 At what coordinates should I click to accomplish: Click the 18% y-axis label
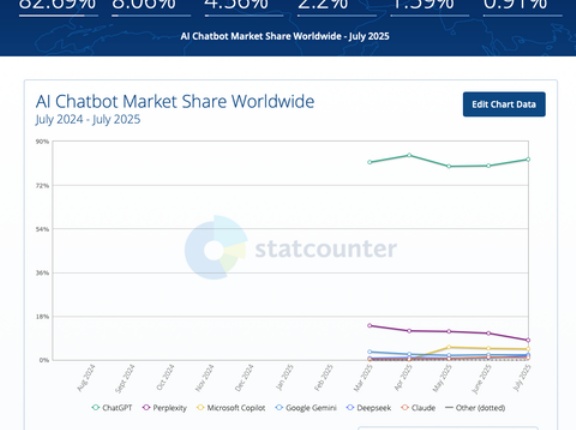tap(43, 317)
